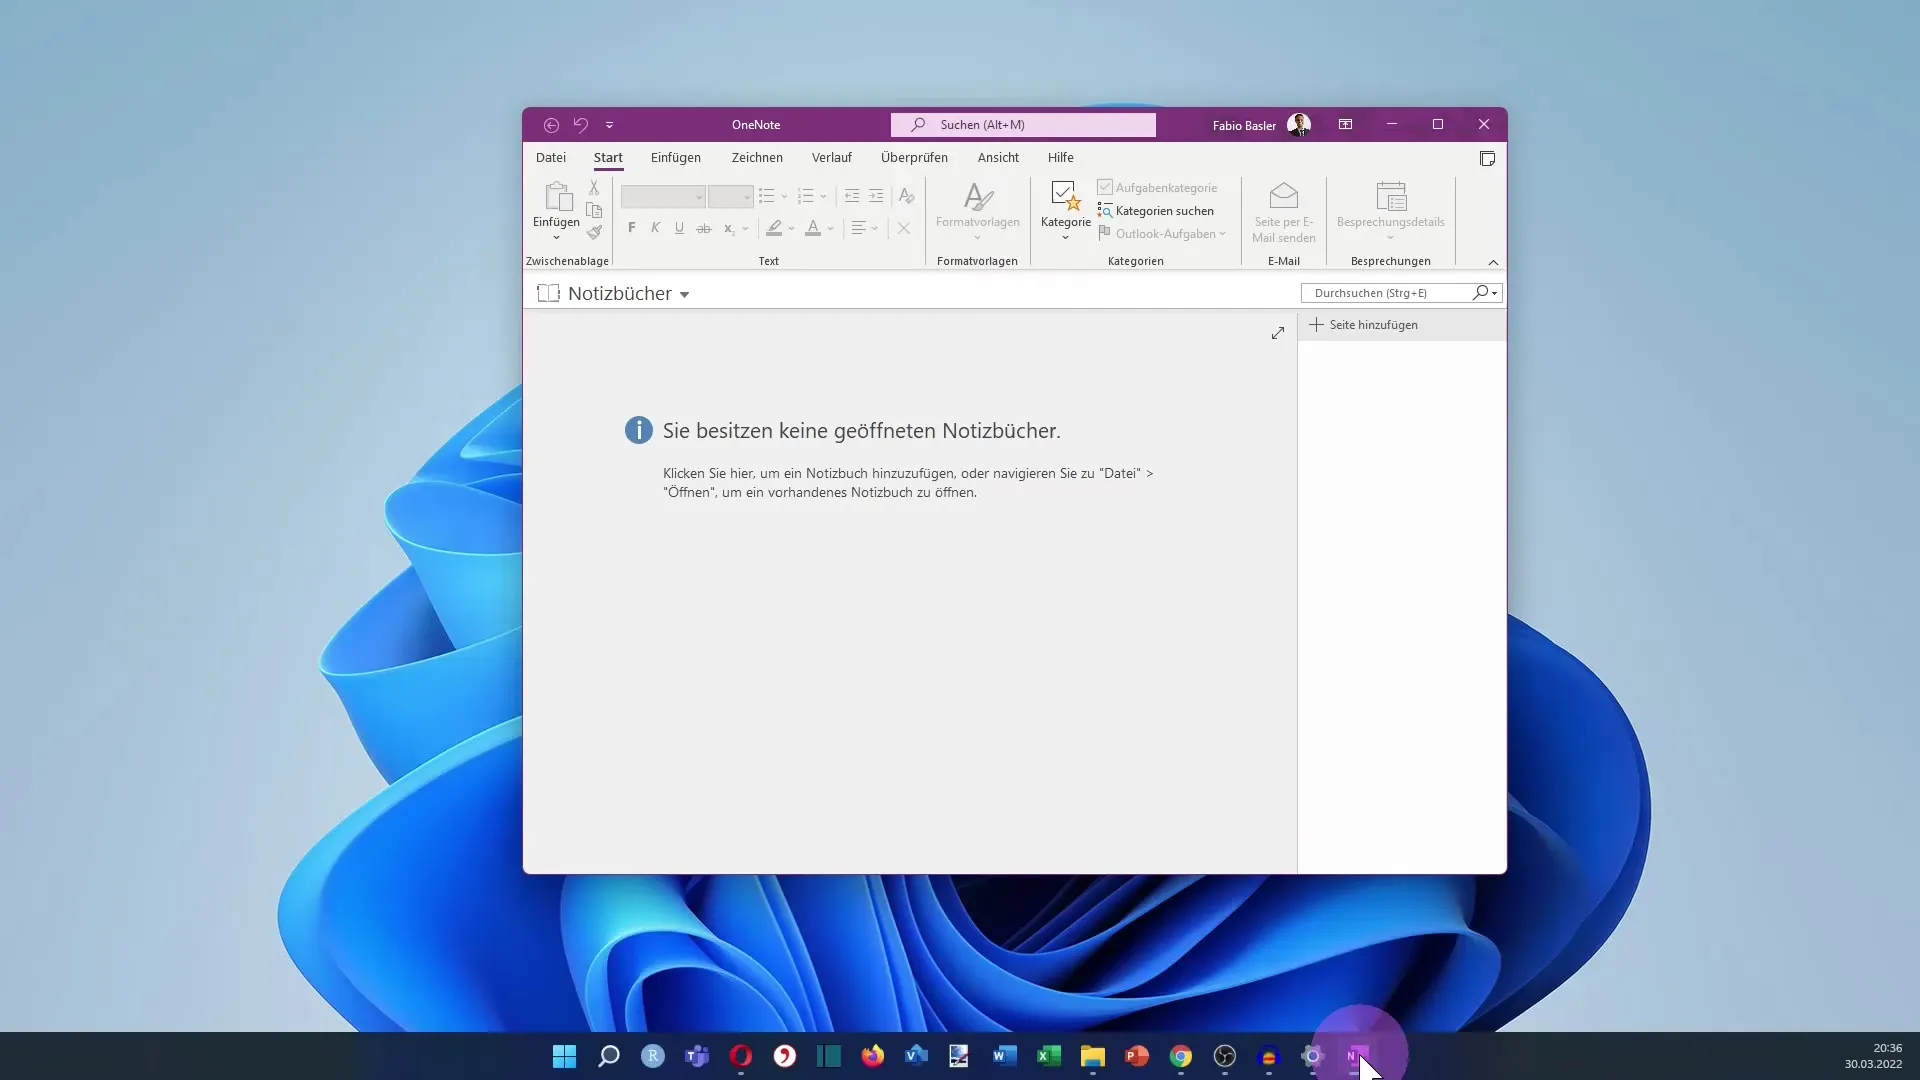Toggle Italic (K) formatting
This screenshot has height=1080, width=1920.
pos(655,228)
